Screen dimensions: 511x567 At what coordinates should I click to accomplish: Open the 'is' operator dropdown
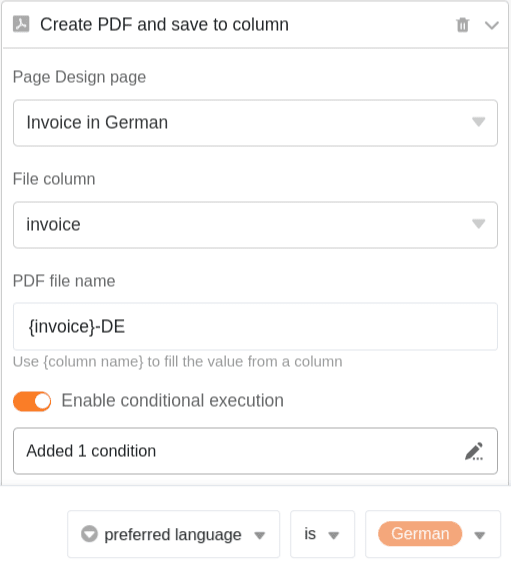[x=322, y=534]
